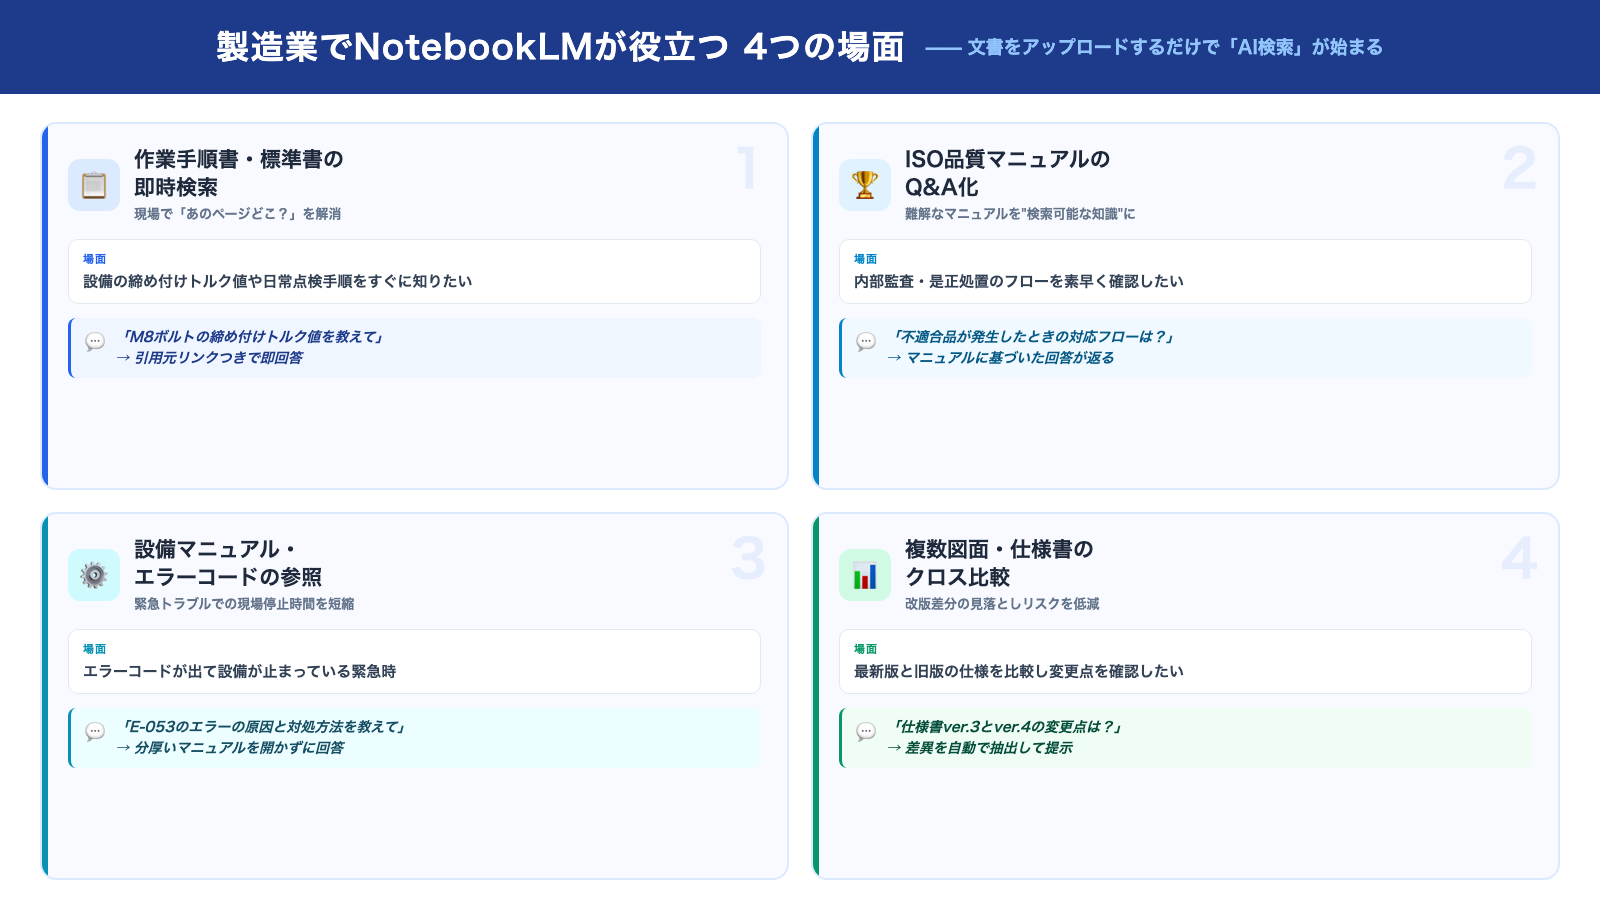The height and width of the screenshot is (900, 1600).
Task: Click scene text エラーコードが出て設備が止まっている緊急時
Action: tap(240, 672)
